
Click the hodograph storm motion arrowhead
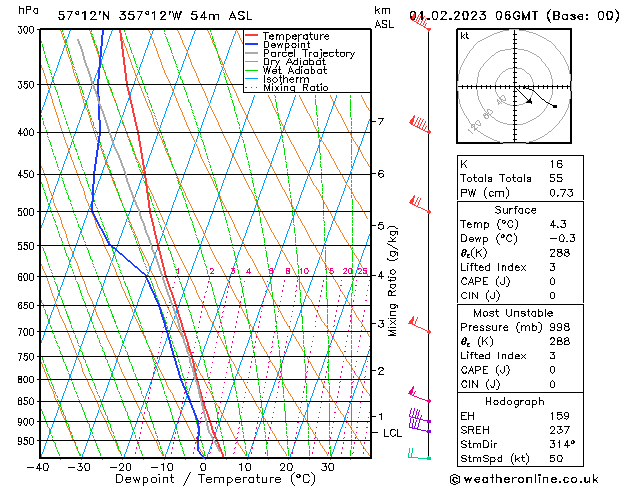[529, 101]
